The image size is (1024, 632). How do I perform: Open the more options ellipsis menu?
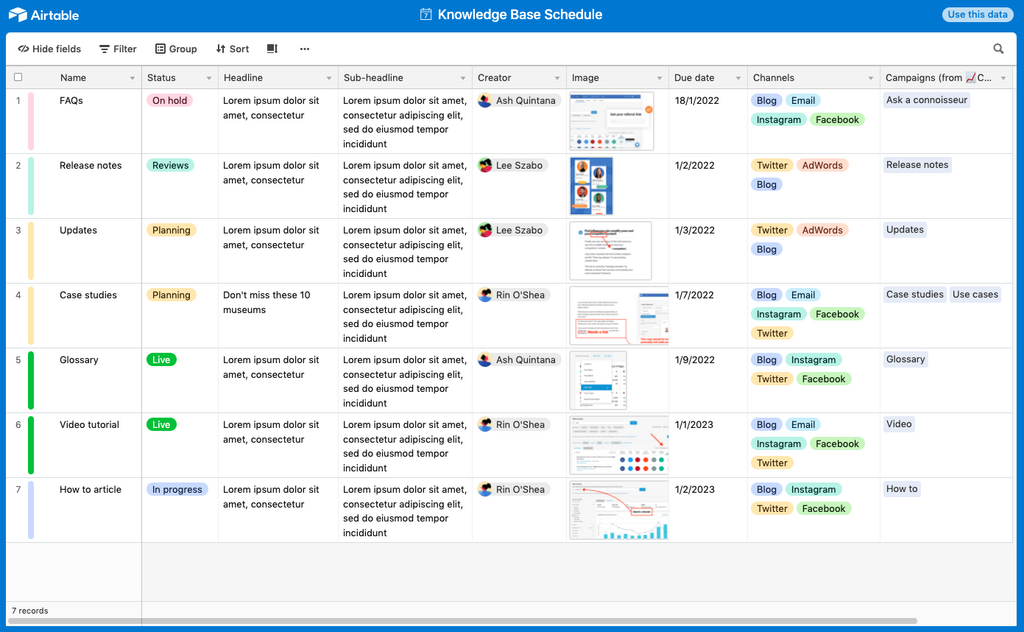(x=305, y=49)
